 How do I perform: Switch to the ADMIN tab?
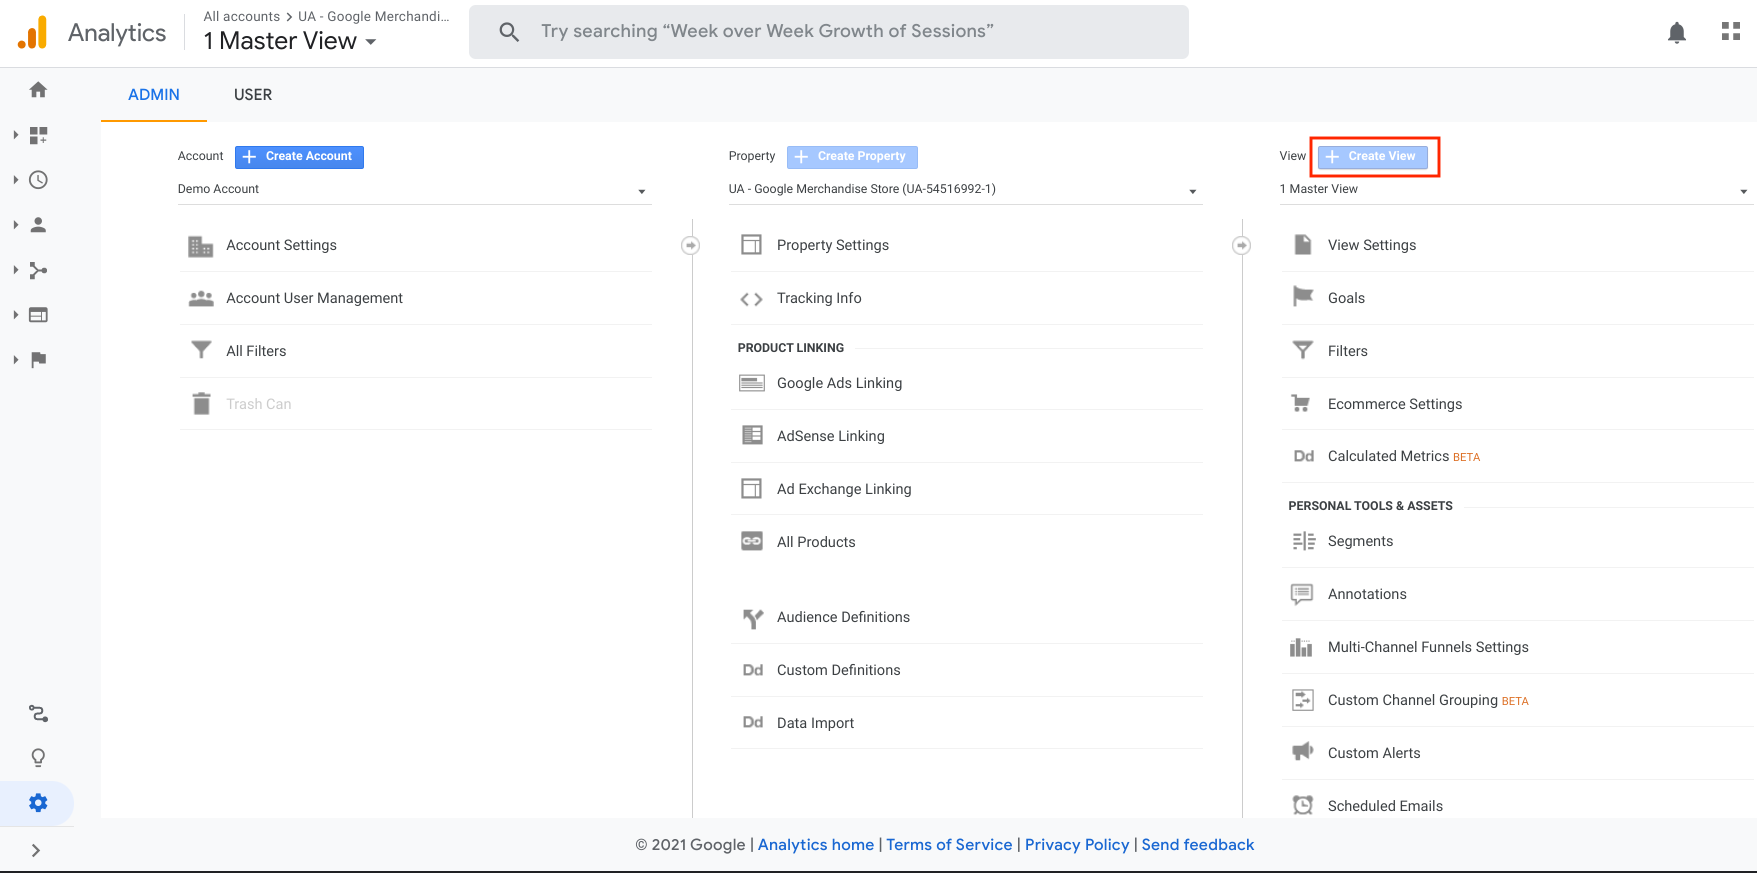(154, 95)
